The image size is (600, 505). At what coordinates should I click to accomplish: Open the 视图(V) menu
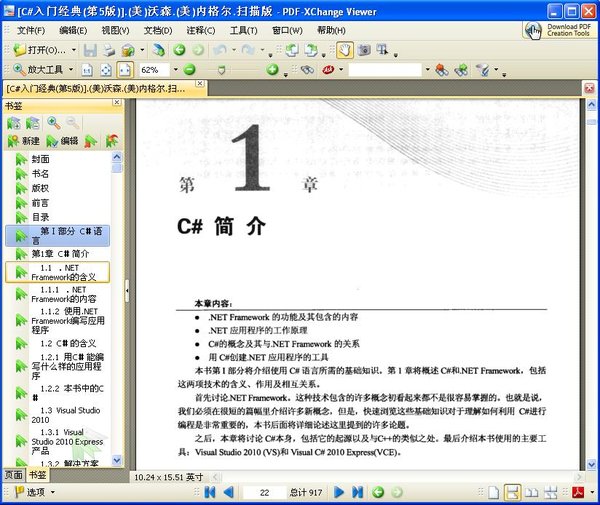115,30
